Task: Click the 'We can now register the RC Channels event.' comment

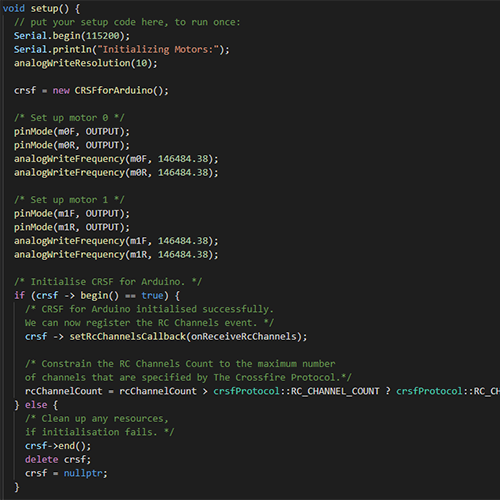Action: click(149, 323)
